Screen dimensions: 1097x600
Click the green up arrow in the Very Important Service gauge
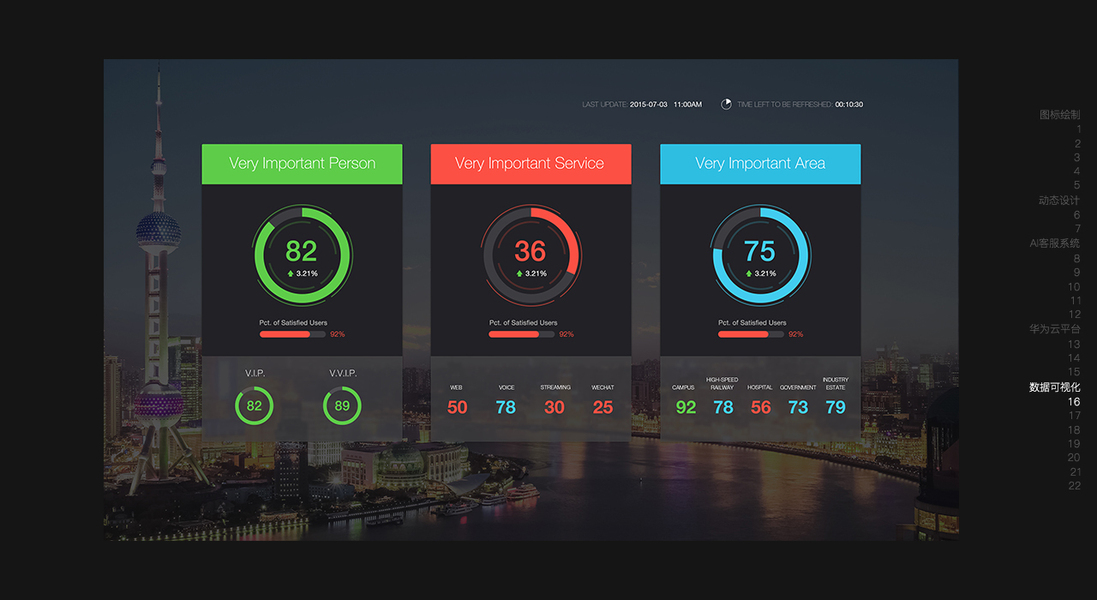click(x=519, y=273)
